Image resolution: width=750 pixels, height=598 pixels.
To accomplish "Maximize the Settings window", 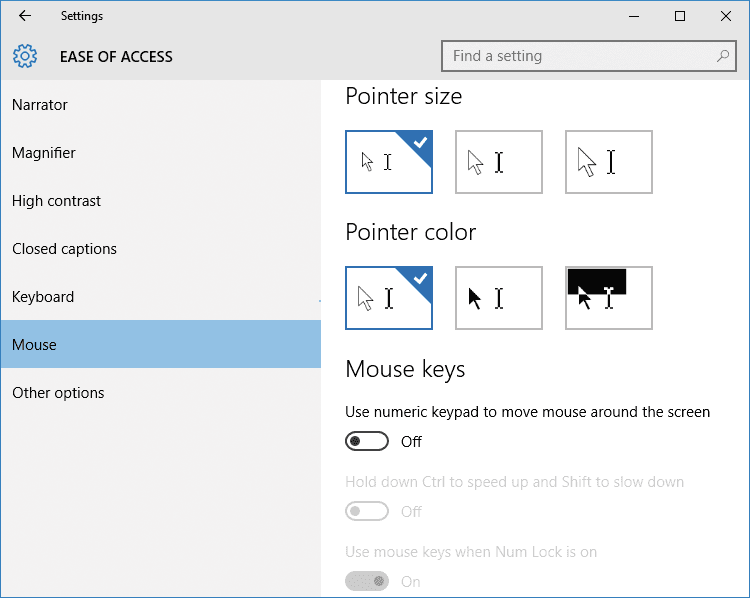I will (680, 16).
